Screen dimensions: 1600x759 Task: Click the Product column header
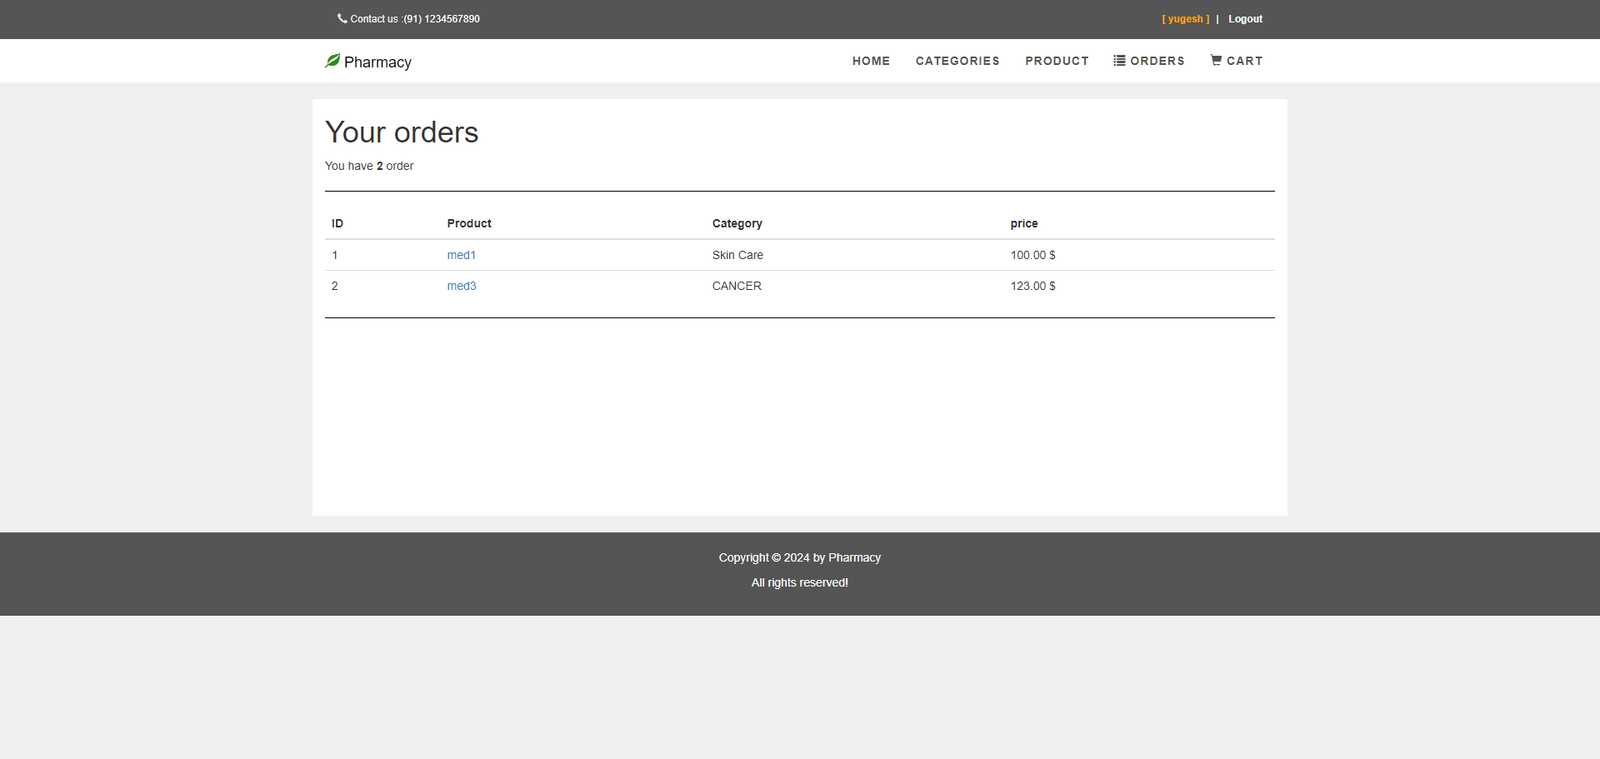pos(469,224)
